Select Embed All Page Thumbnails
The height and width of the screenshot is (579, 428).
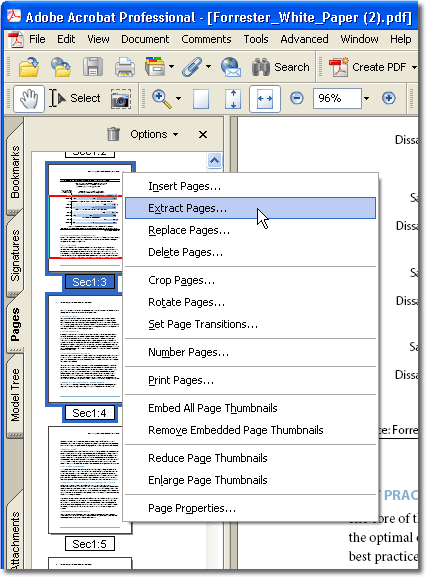250,408
